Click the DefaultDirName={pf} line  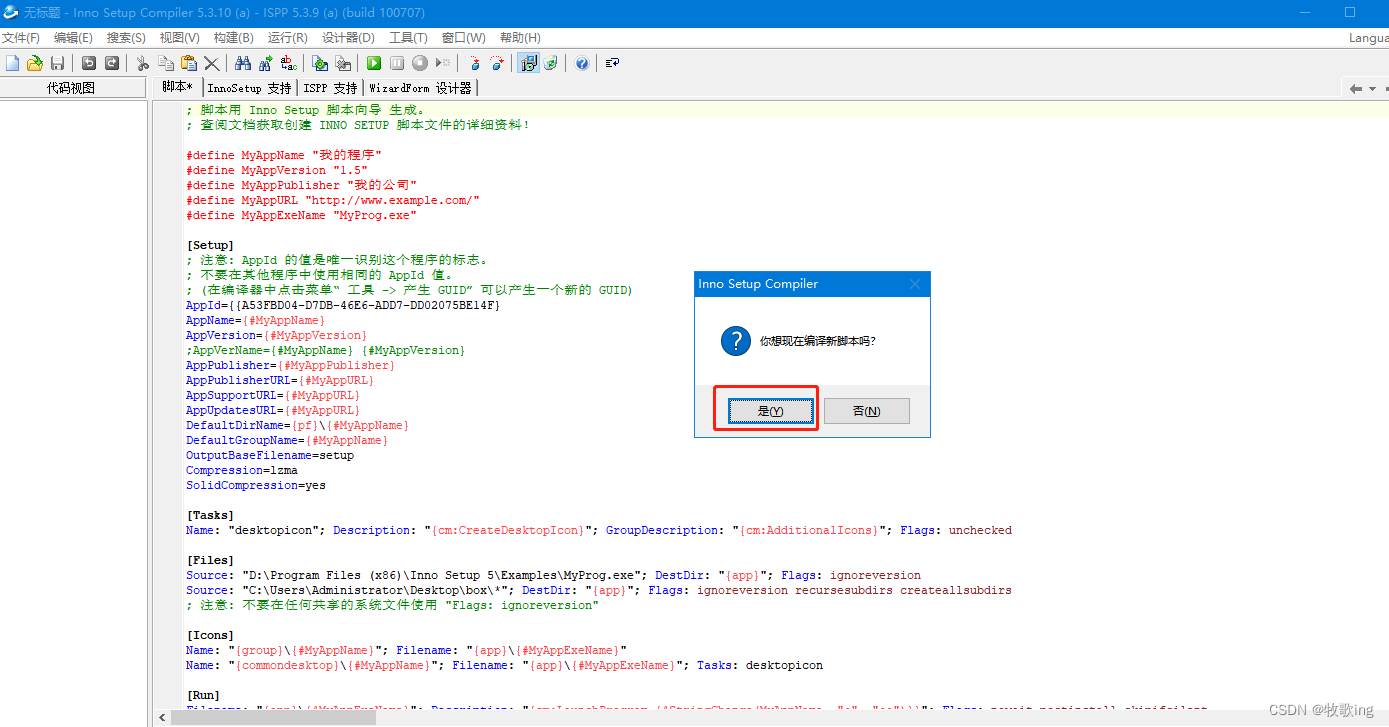point(297,425)
